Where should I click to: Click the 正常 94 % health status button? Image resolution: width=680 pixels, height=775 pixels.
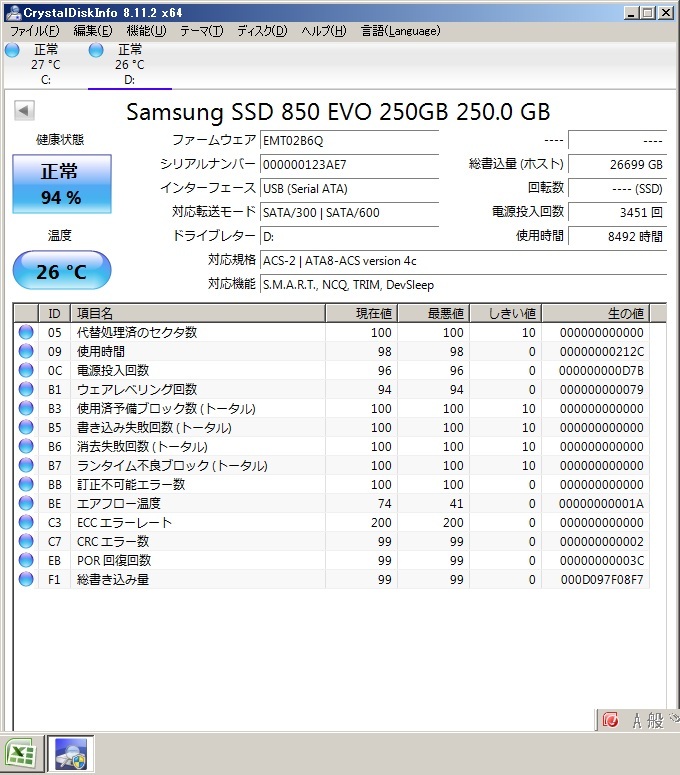pos(62,184)
